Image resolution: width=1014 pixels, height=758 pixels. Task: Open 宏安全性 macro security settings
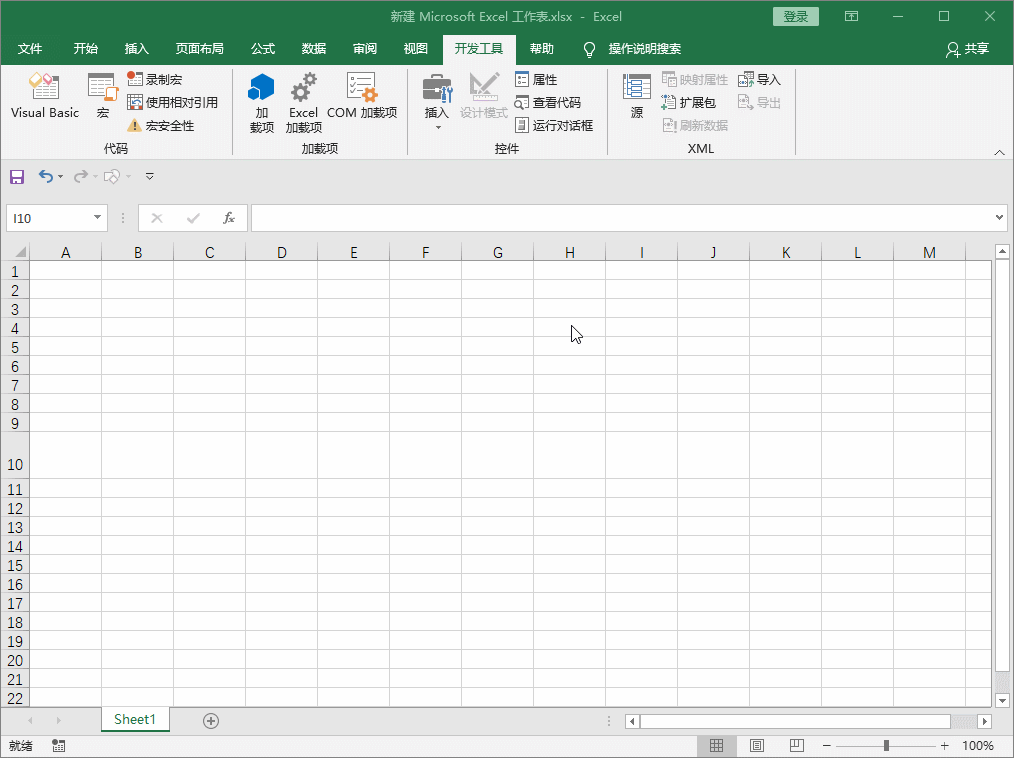pos(161,125)
